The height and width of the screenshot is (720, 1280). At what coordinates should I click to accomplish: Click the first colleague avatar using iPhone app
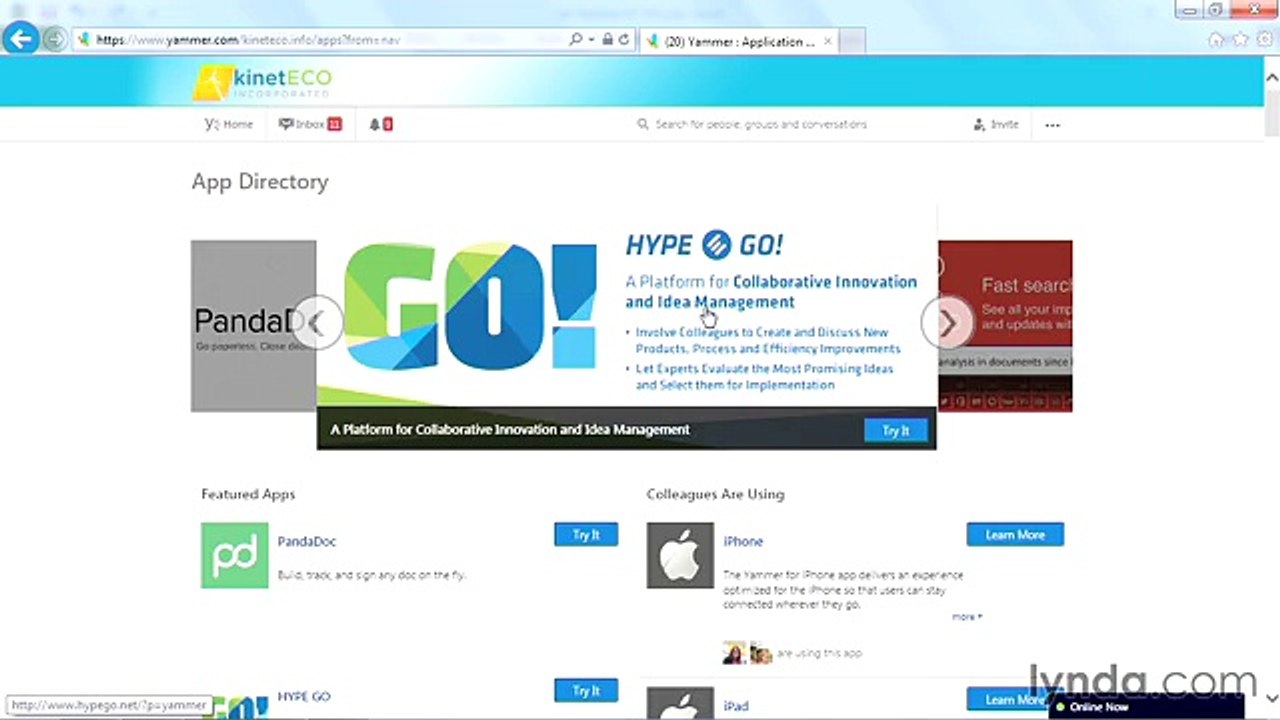734,653
